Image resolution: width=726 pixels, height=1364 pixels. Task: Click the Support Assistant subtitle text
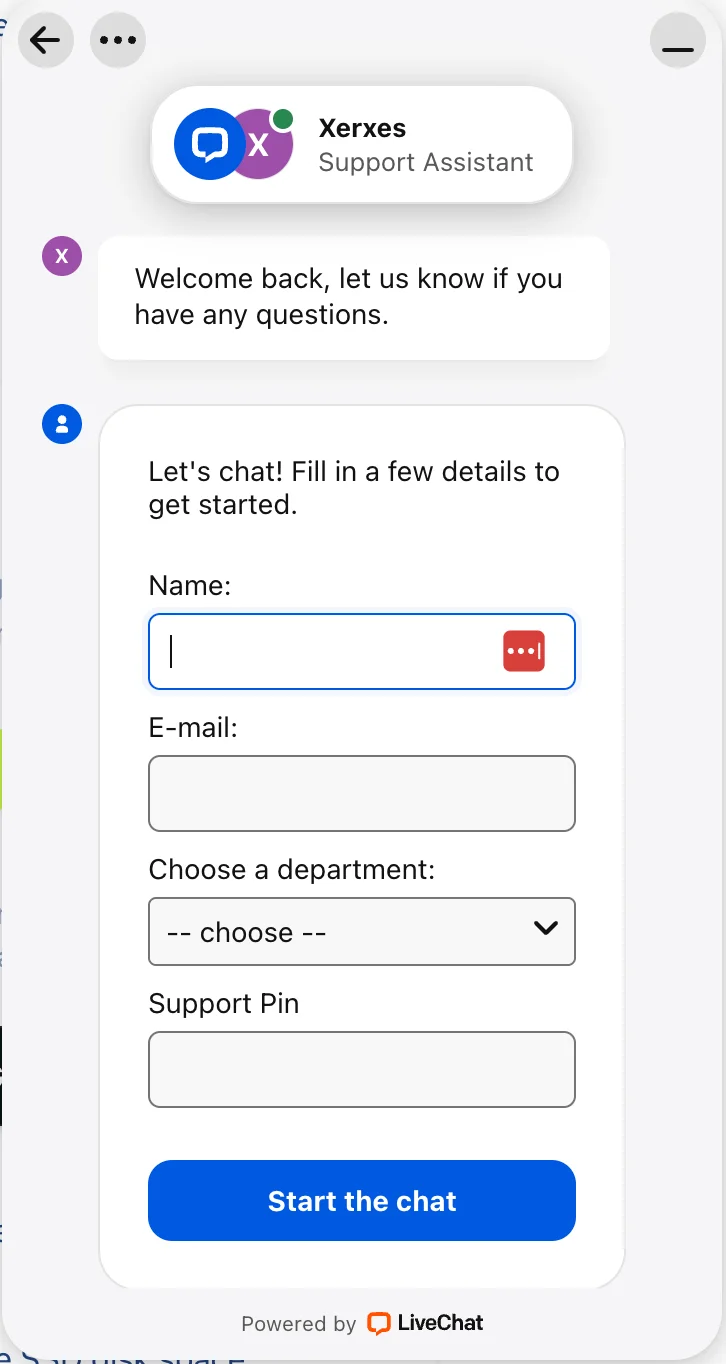pos(426,162)
